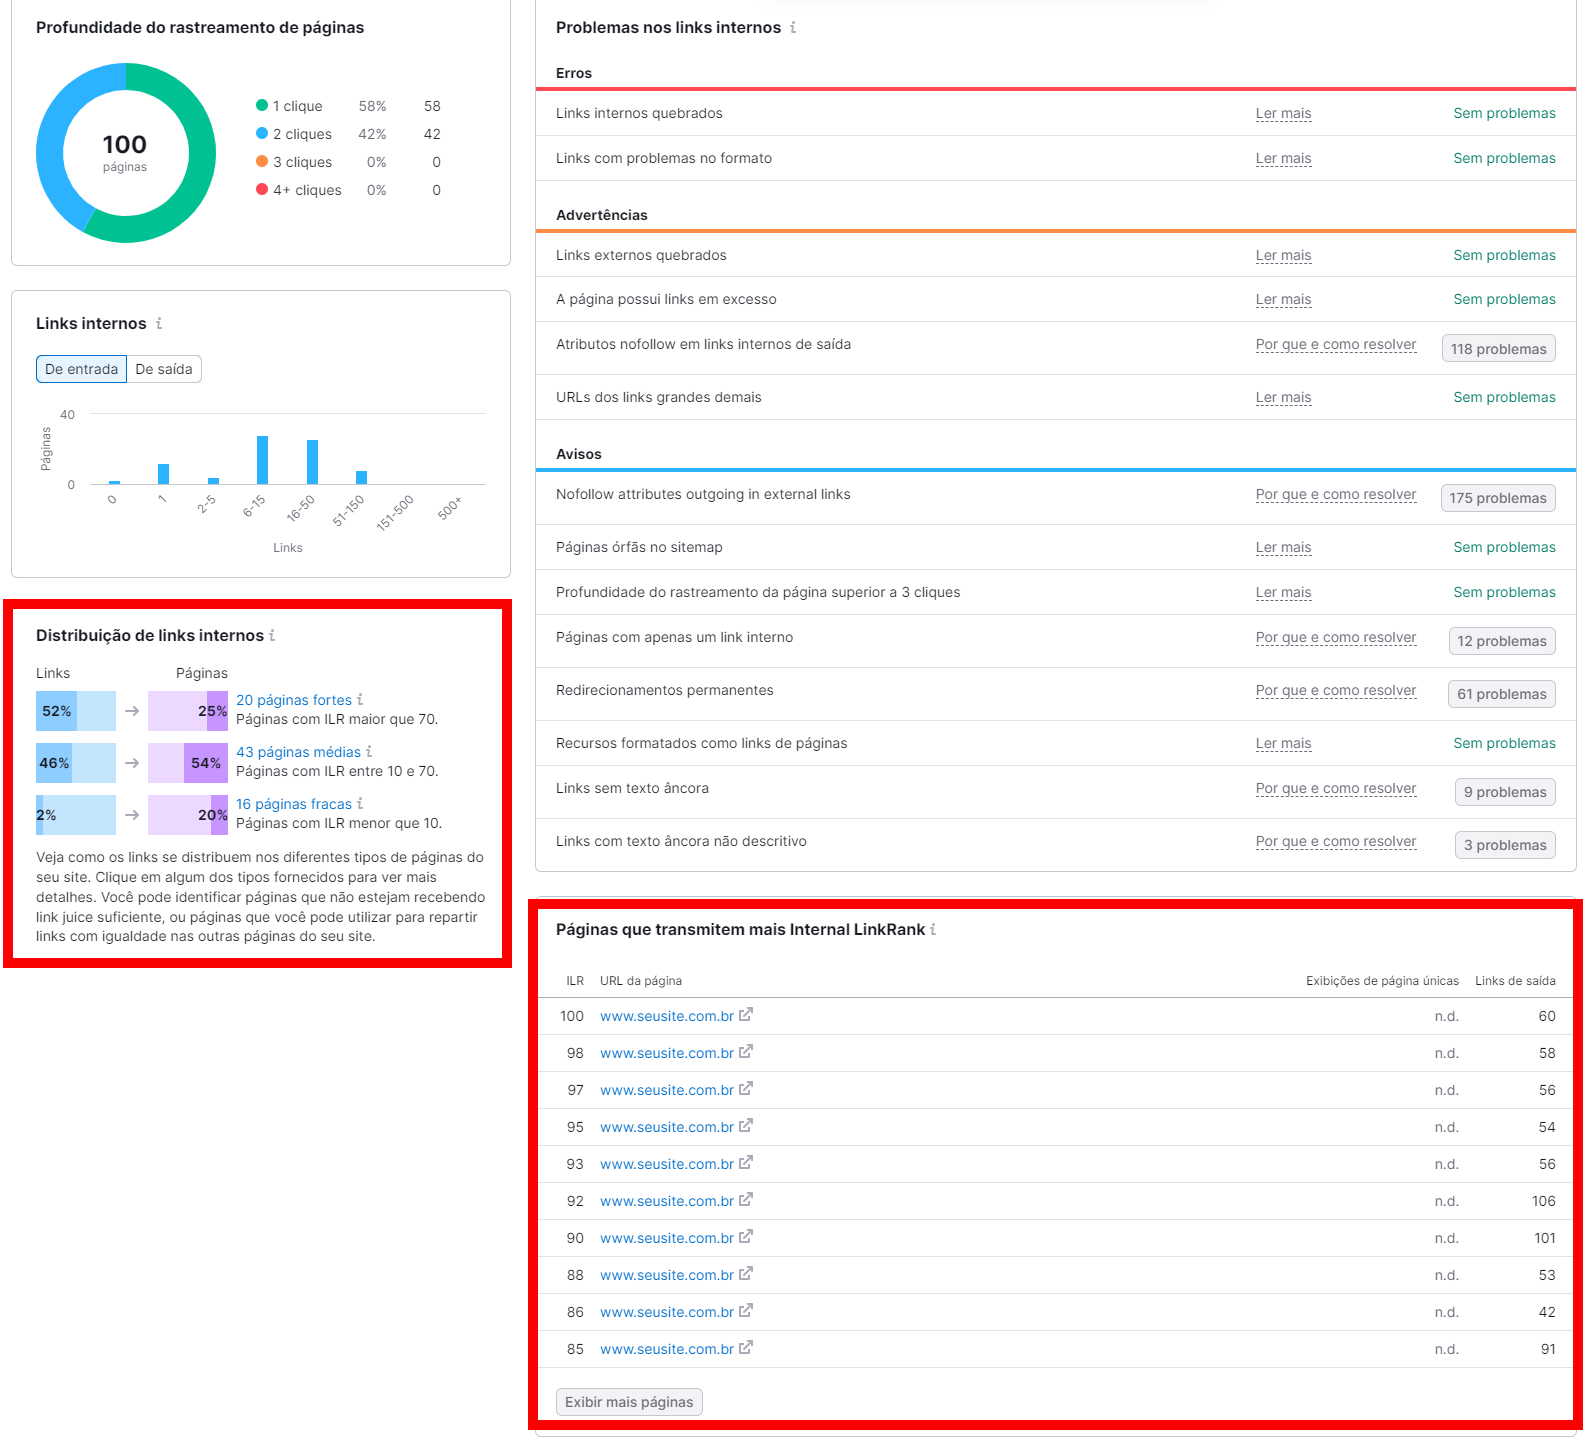Viewport: 1588px width, 1440px height.
Task: Open the 16 páginas fracas link
Action: 294,804
